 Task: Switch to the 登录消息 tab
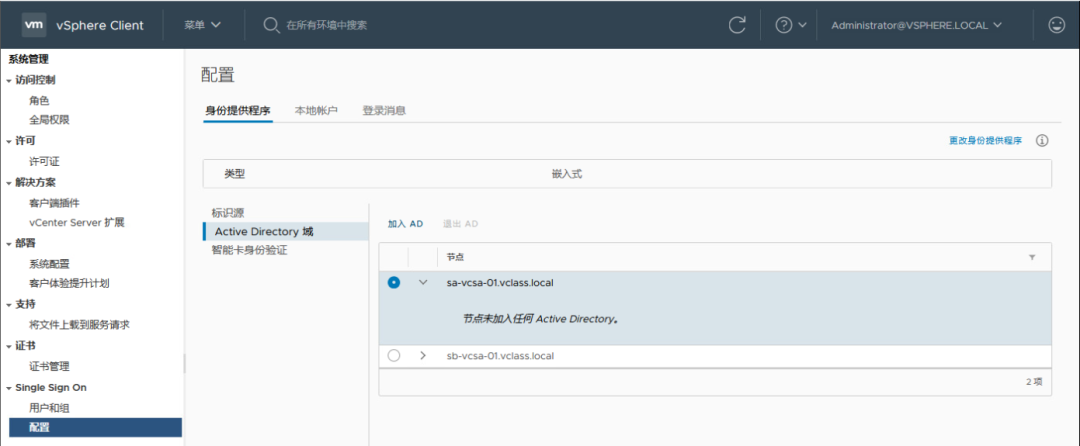point(384,110)
